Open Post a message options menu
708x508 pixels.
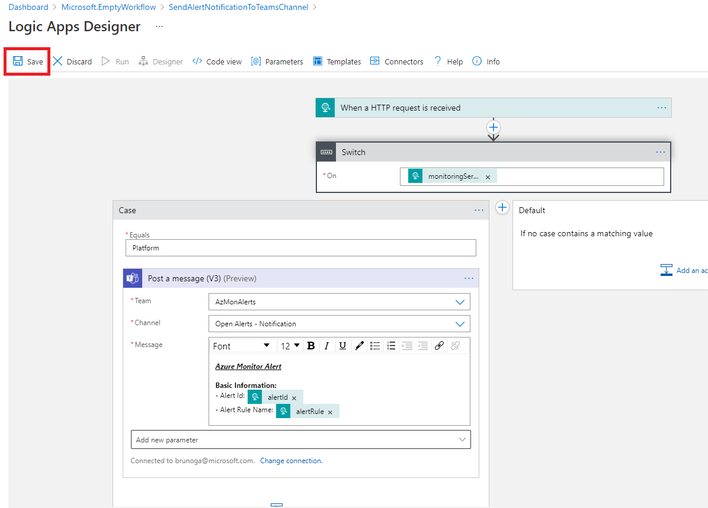click(469, 279)
